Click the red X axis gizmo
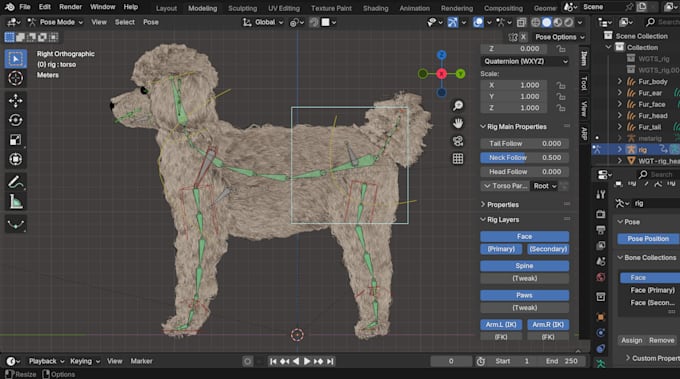Image resolution: width=680 pixels, height=379 pixels. (441, 74)
